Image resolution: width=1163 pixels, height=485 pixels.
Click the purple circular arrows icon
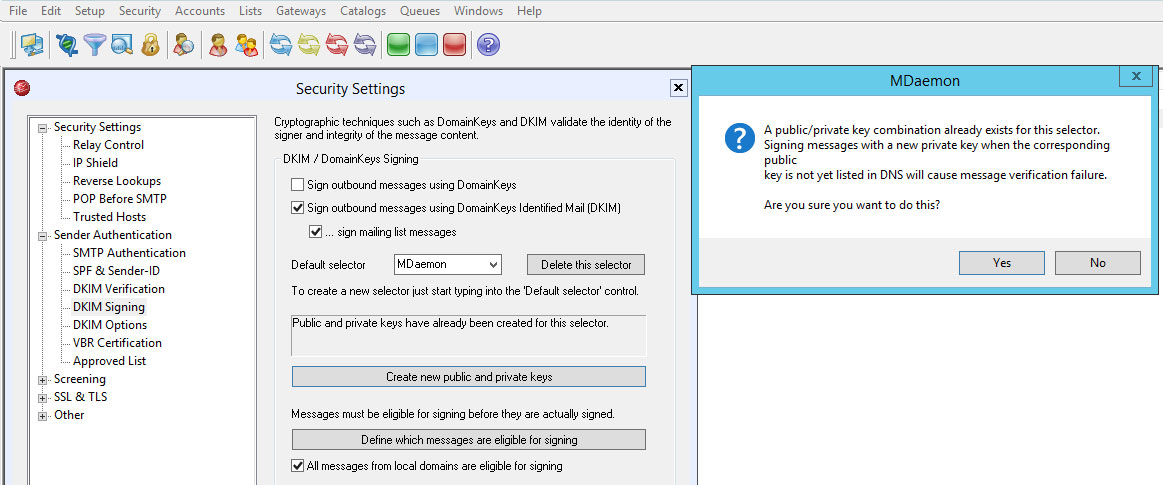click(x=364, y=45)
